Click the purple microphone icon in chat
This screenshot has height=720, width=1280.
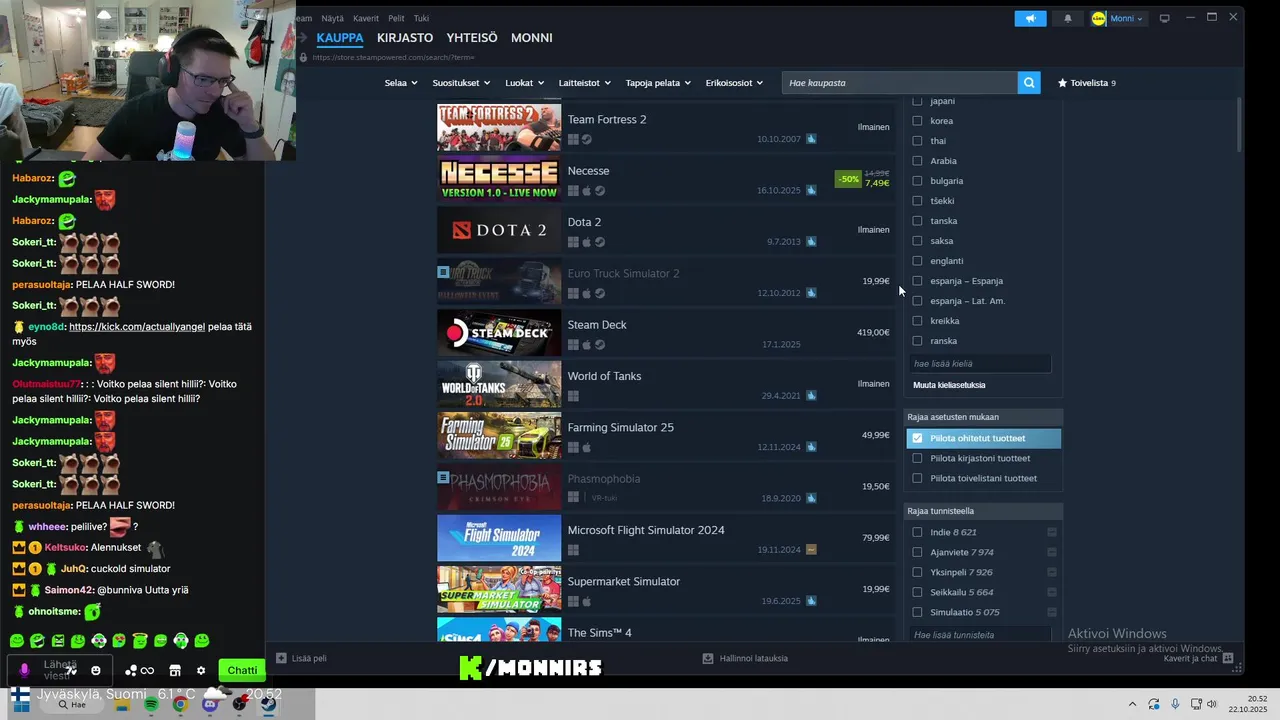pyautogui.click(x=25, y=671)
